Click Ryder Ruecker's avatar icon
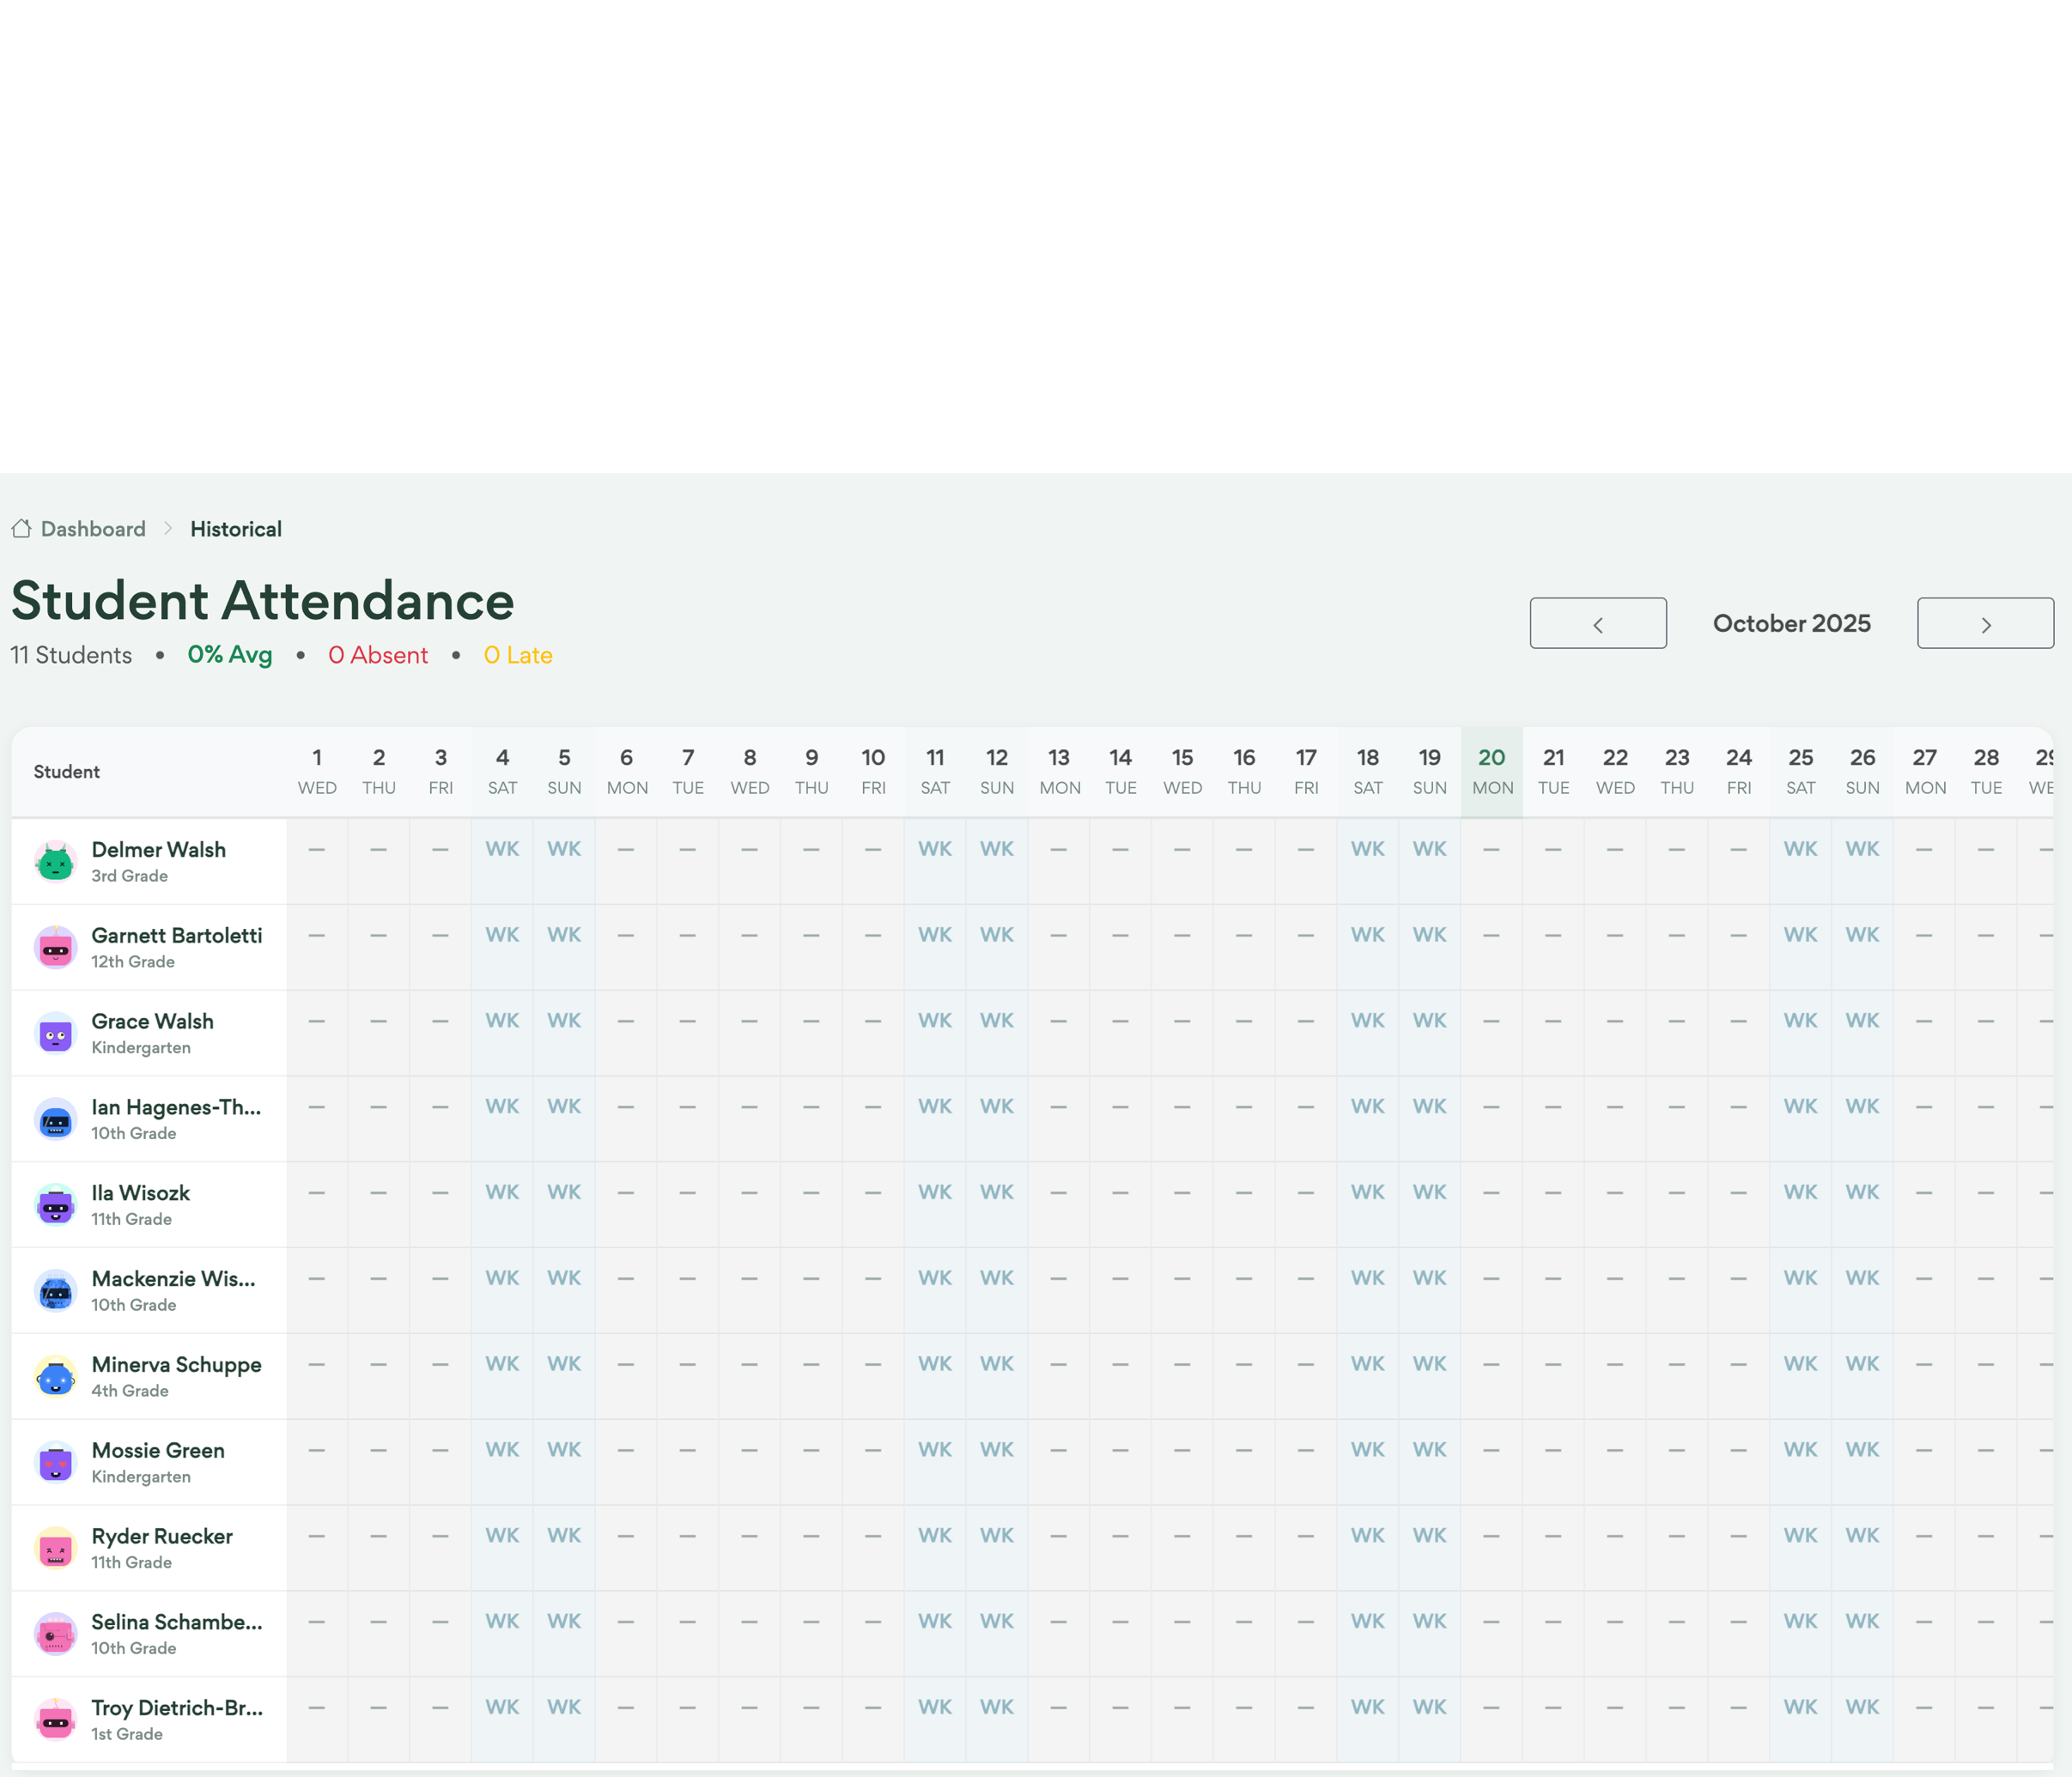Image resolution: width=2072 pixels, height=1777 pixels. (56, 1548)
